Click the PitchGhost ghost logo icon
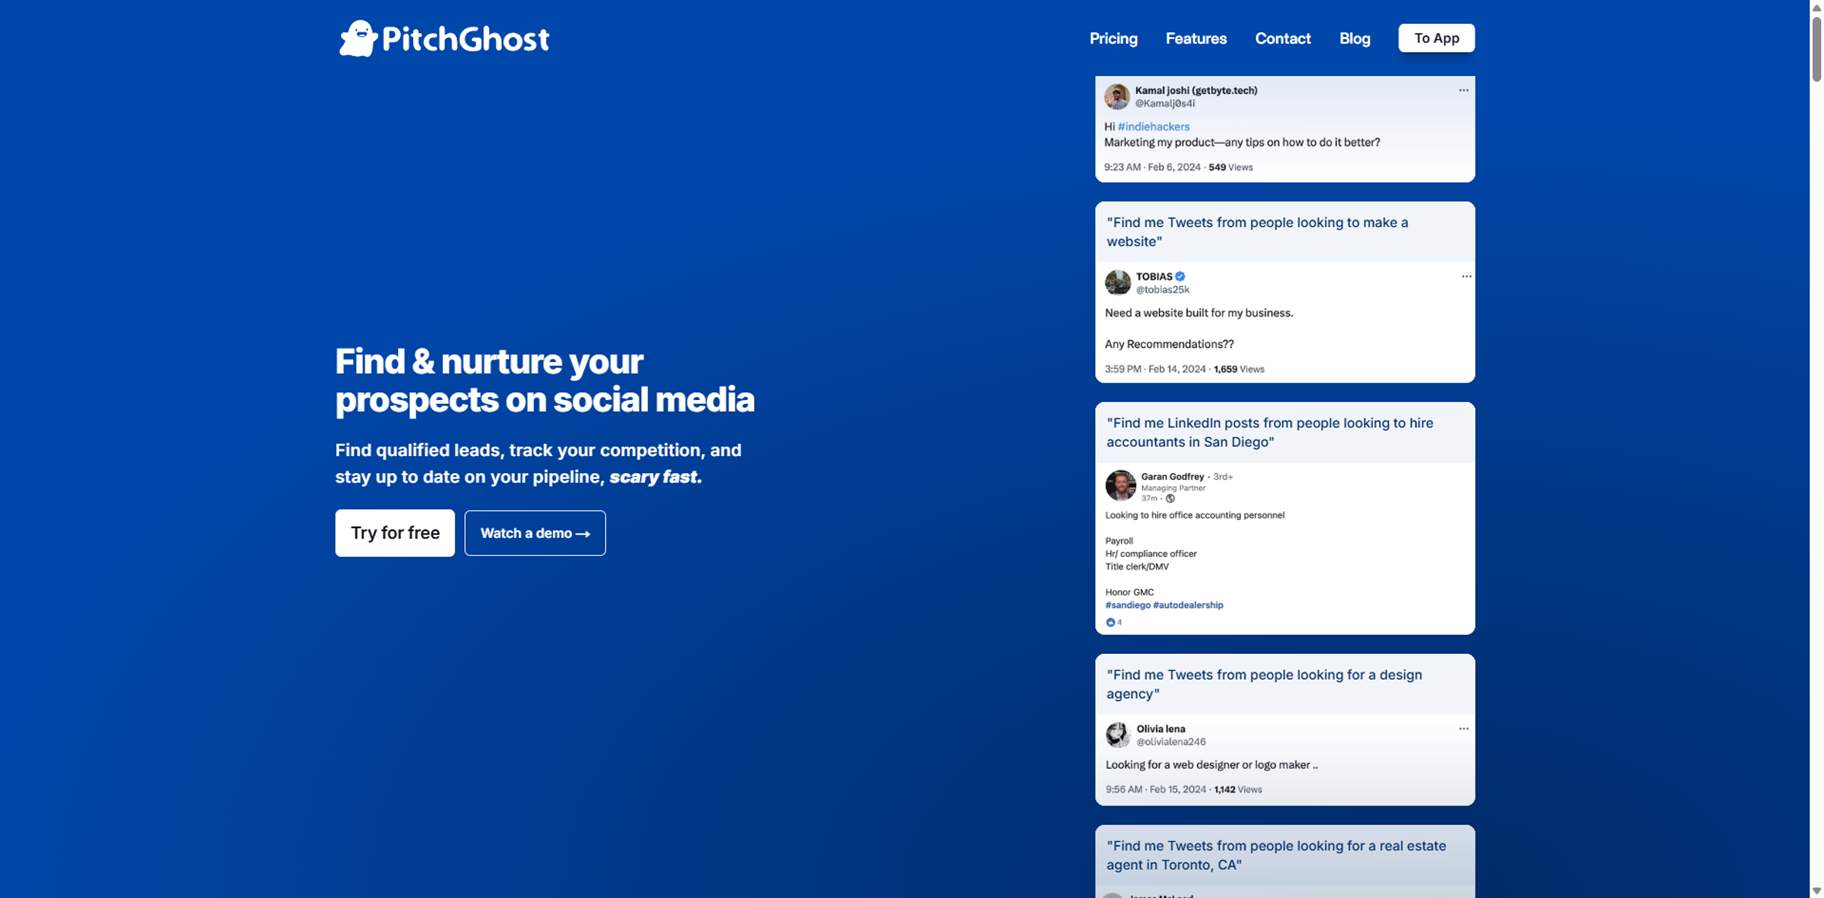 pos(358,39)
